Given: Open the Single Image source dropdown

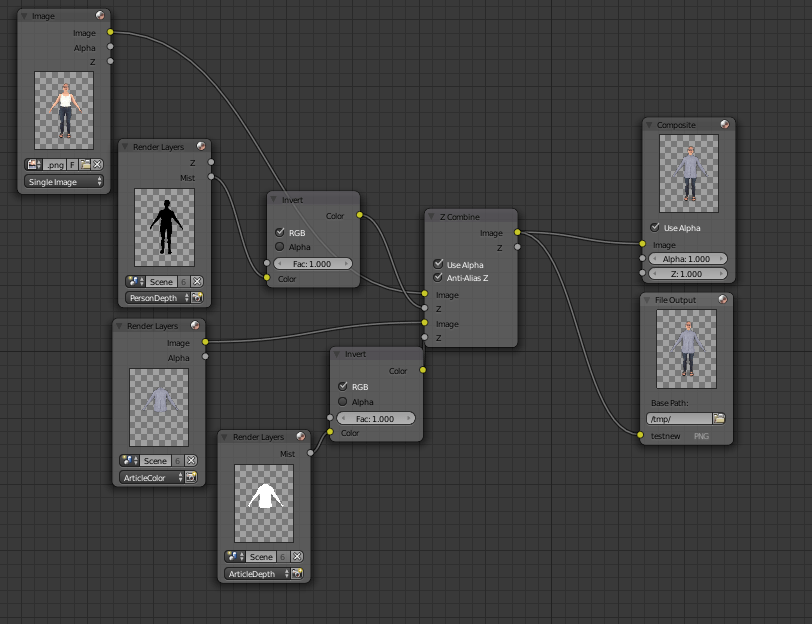Looking at the screenshot, I should click(x=64, y=181).
